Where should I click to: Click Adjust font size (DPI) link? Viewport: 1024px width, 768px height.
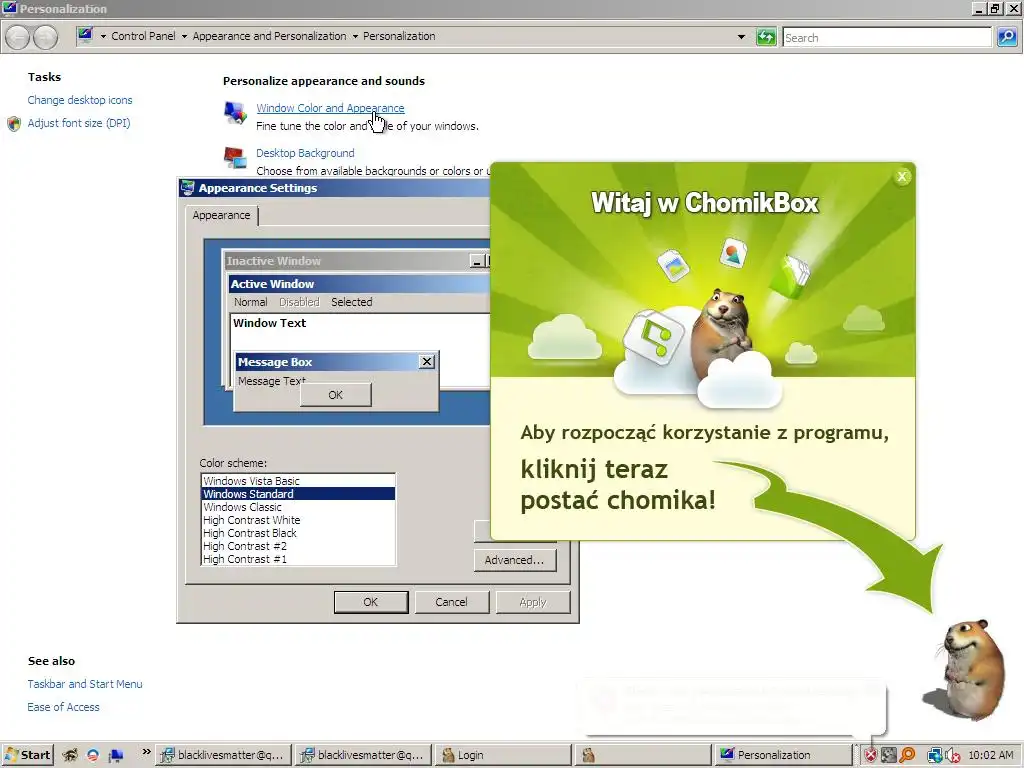pos(78,123)
